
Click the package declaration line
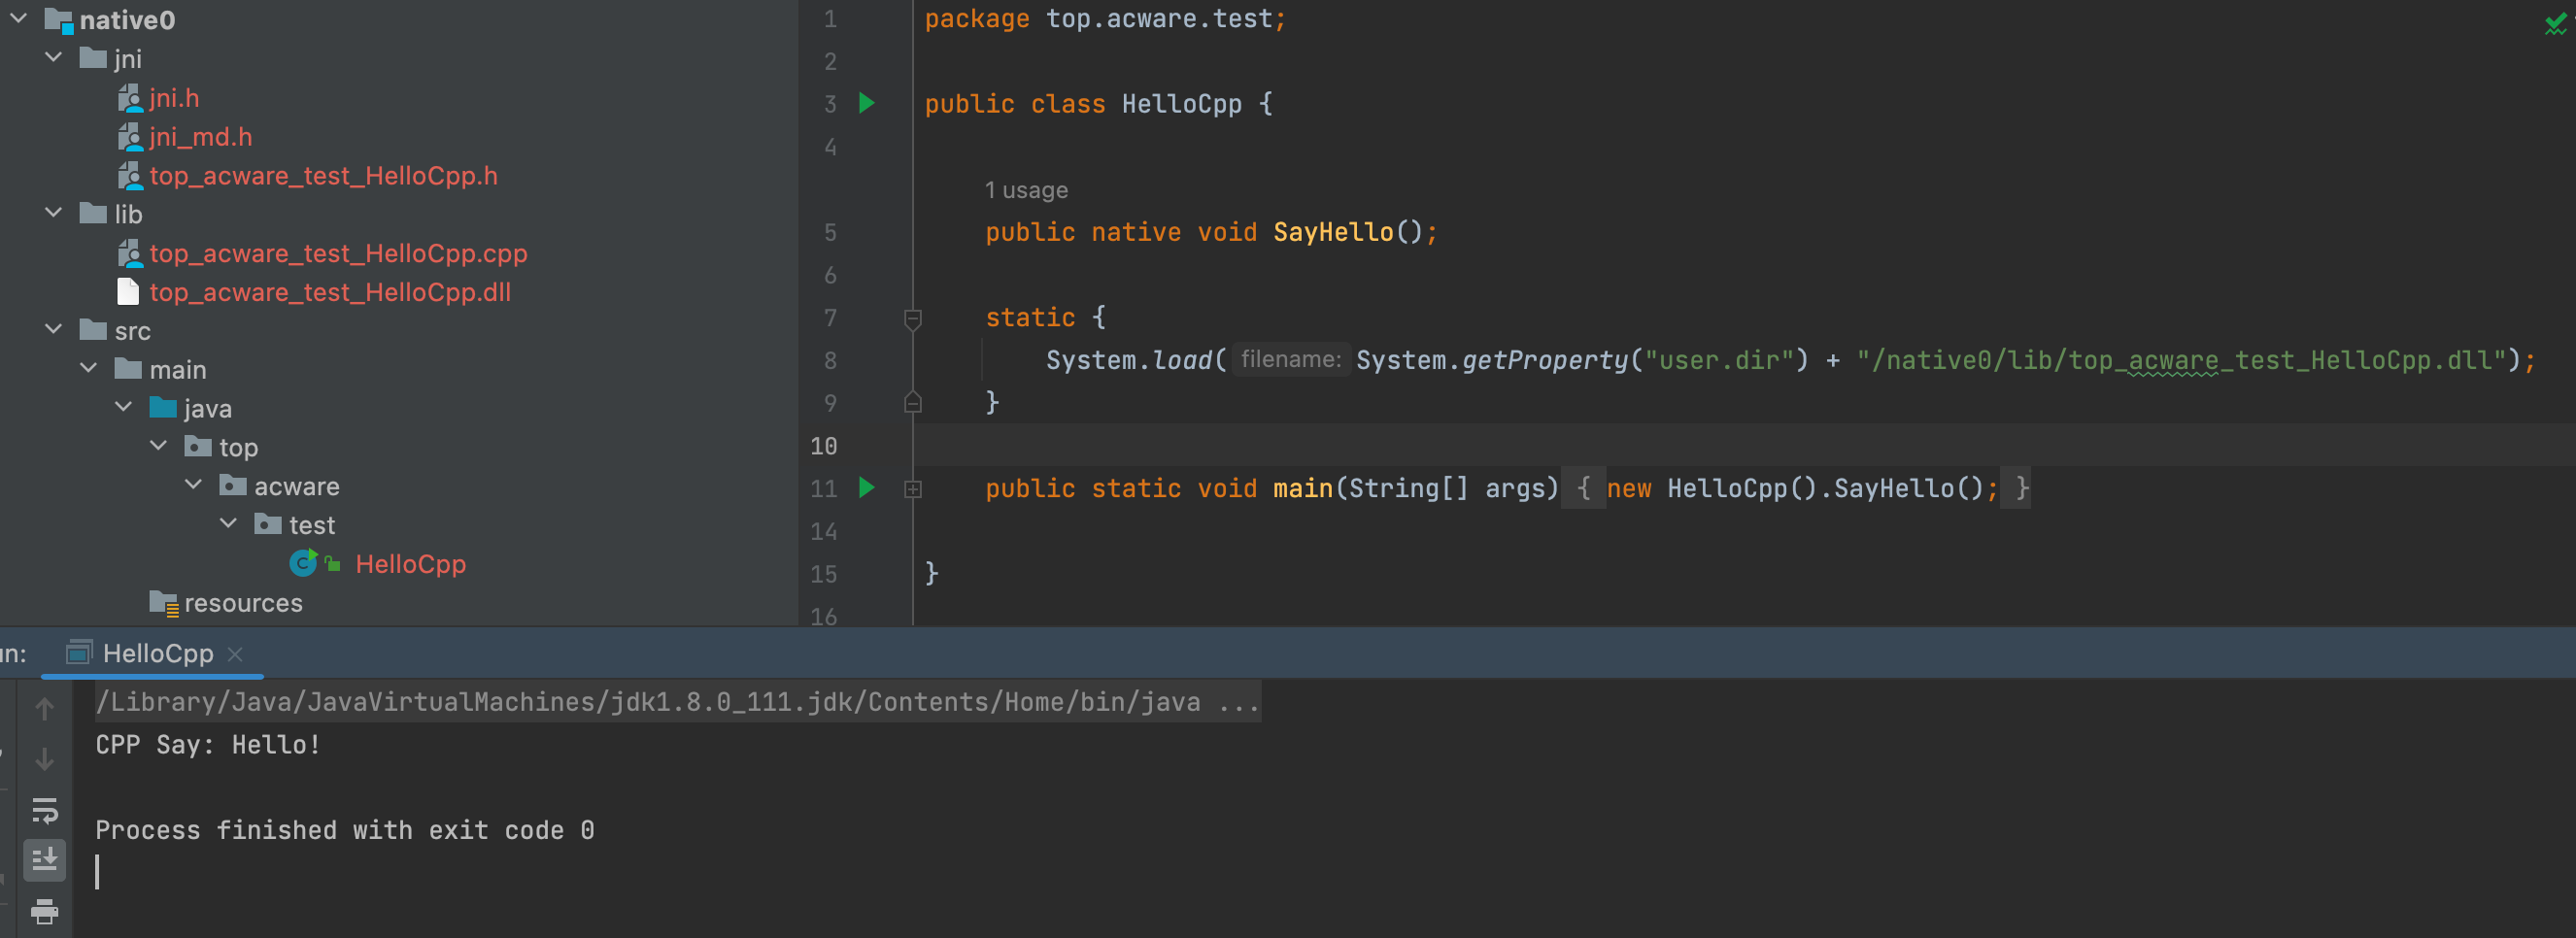[x=1105, y=19]
